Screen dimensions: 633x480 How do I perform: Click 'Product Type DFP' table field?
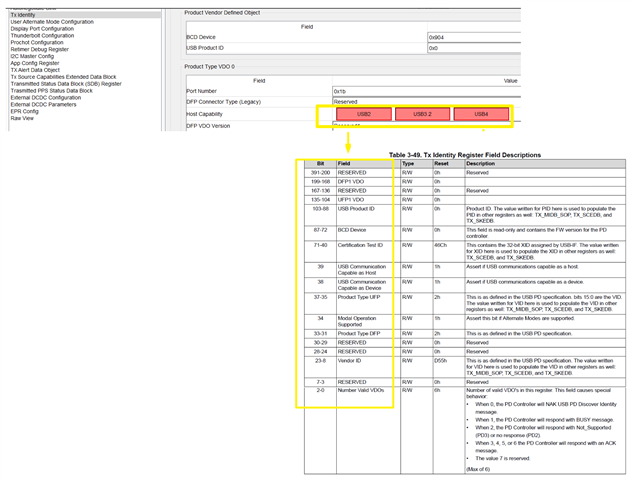359,333
